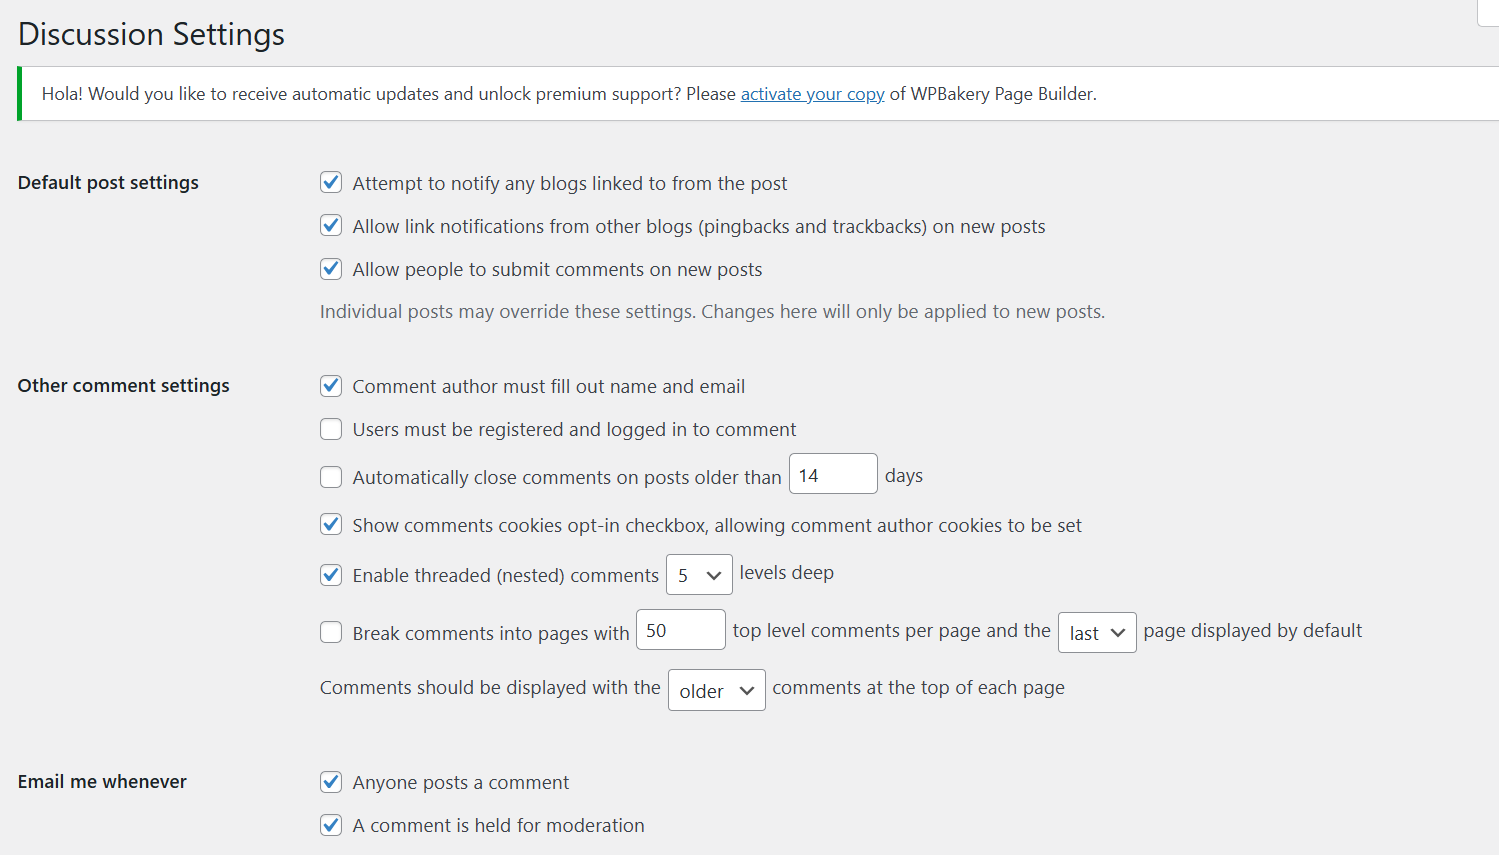Uncheck 'Attempt to notify any blogs' checkbox
The image size is (1499, 855).
pyautogui.click(x=331, y=182)
